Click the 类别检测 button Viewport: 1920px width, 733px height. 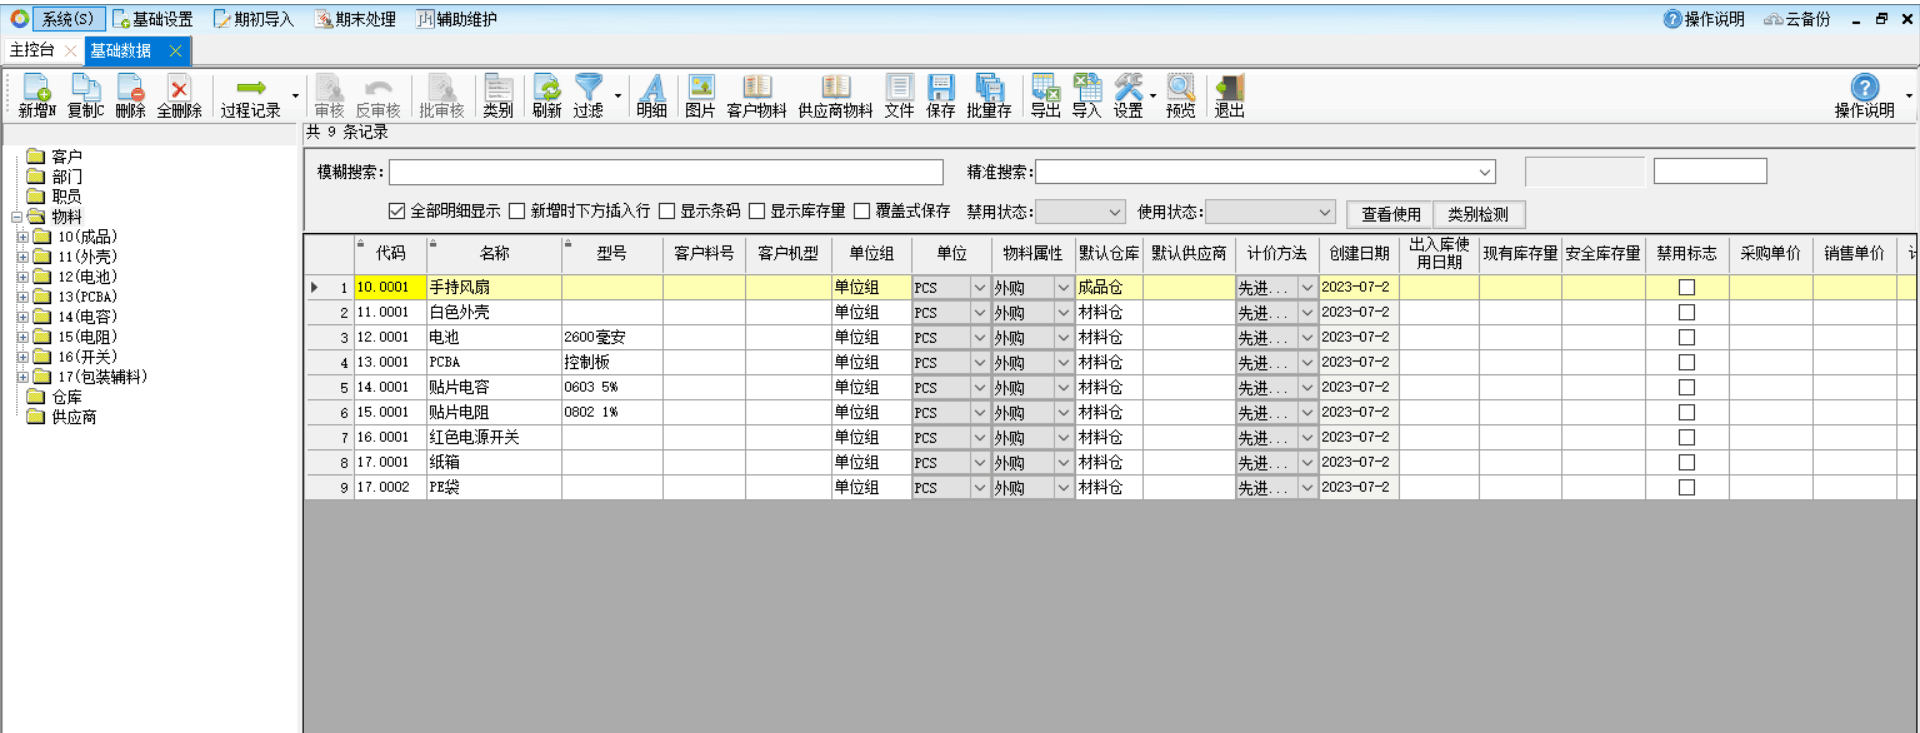point(1478,214)
